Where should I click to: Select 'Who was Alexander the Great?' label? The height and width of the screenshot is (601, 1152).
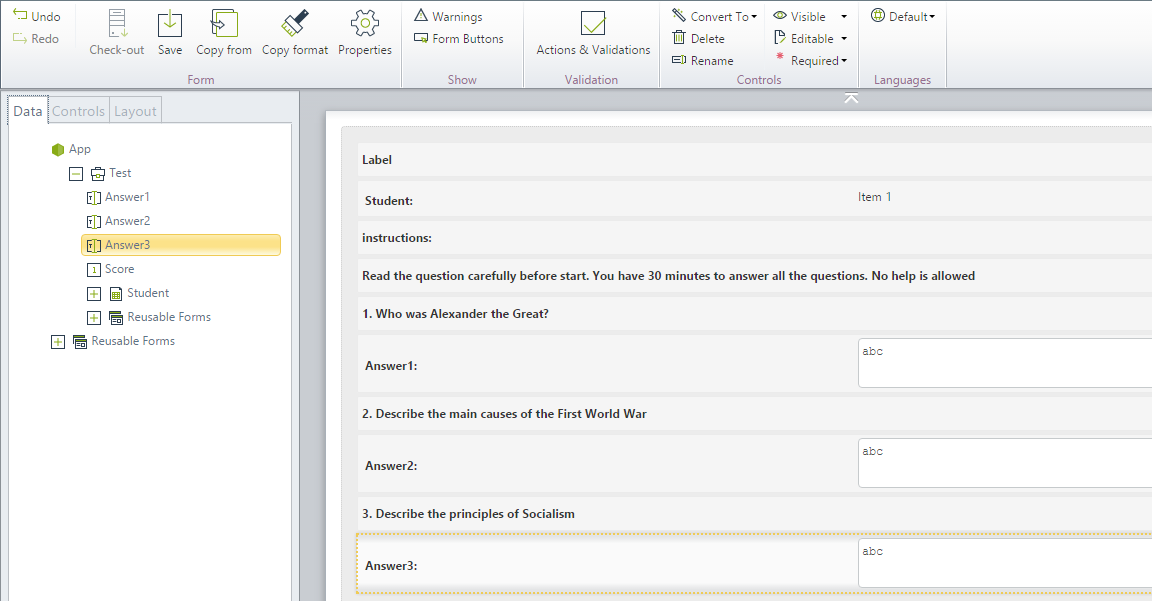pyautogui.click(x=456, y=314)
